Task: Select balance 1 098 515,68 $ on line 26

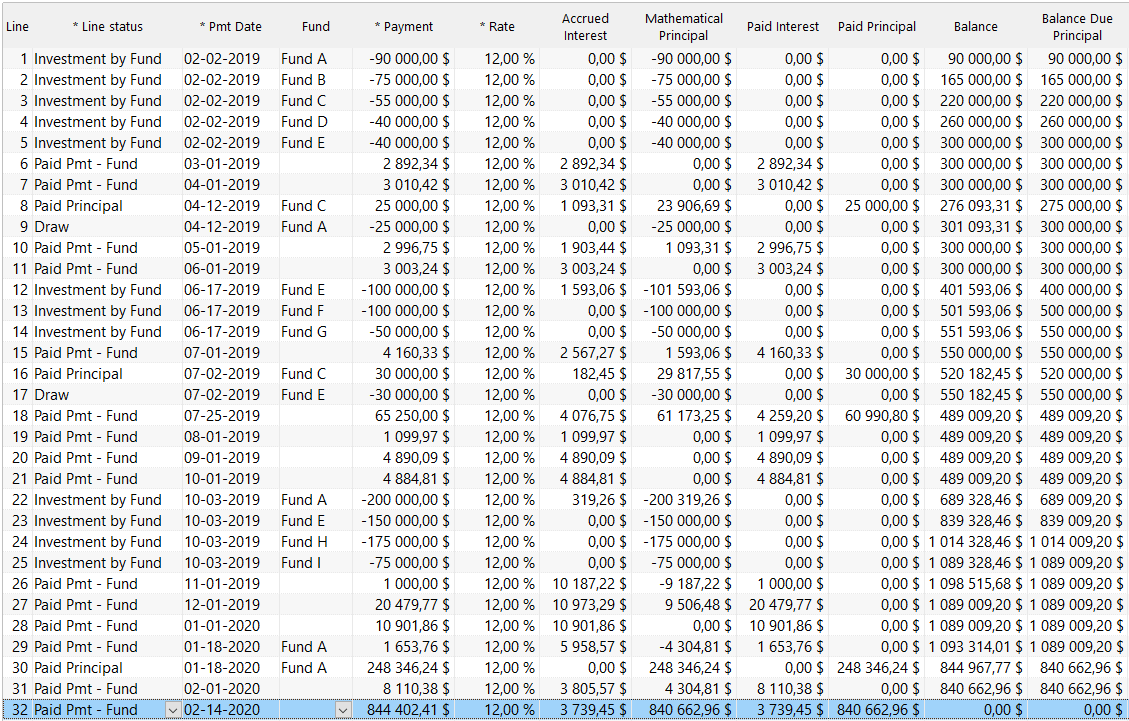Action: pyautogui.click(x=976, y=583)
